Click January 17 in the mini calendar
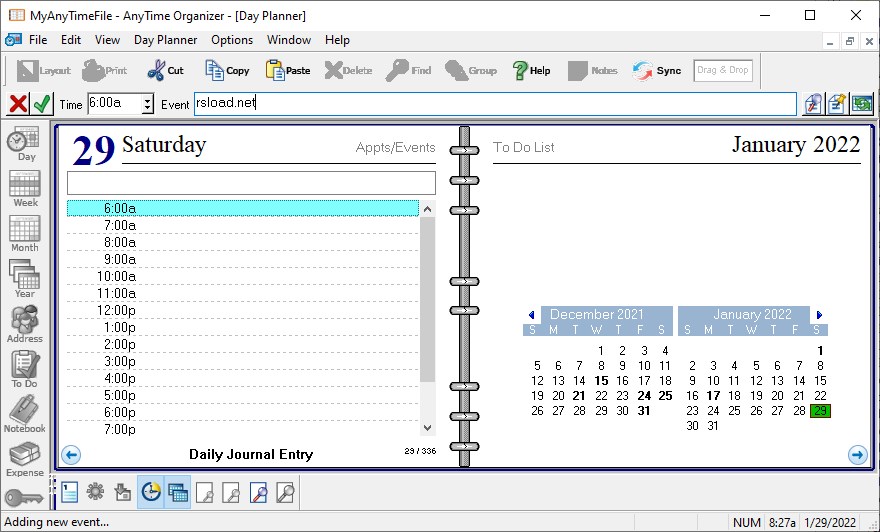 click(713, 396)
